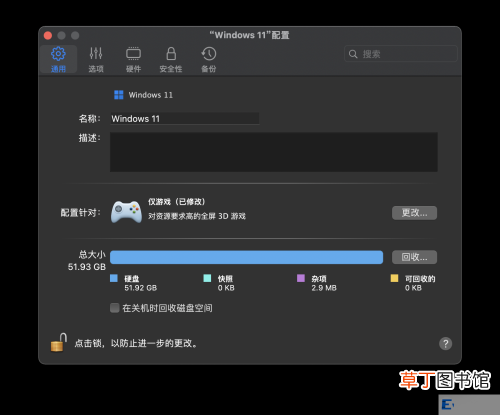Click the 对资源要求高的全屏 3D 游戏 description
This screenshot has height=415, width=500.
(197, 216)
